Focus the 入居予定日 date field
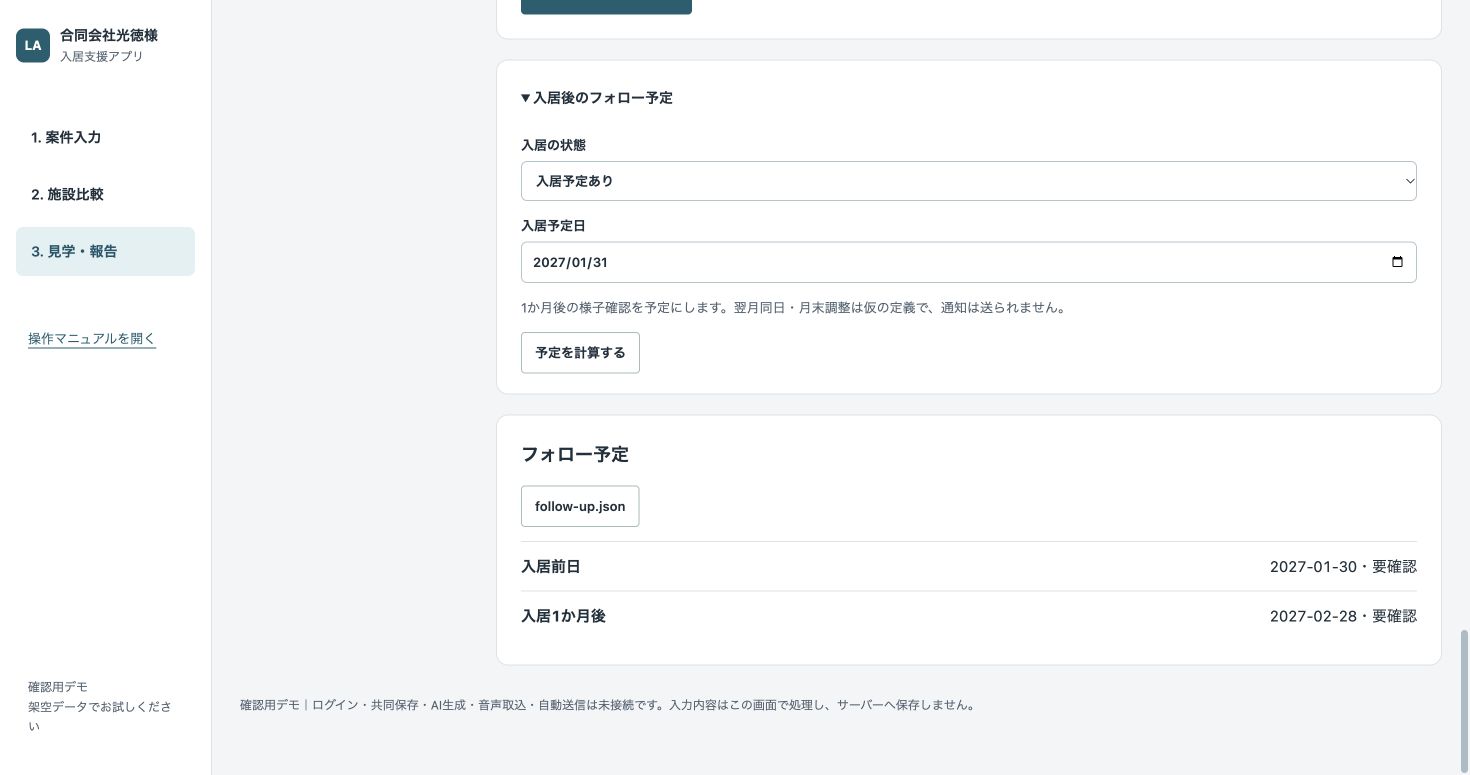The height and width of the screenshot is (775, 1470). 968,262
